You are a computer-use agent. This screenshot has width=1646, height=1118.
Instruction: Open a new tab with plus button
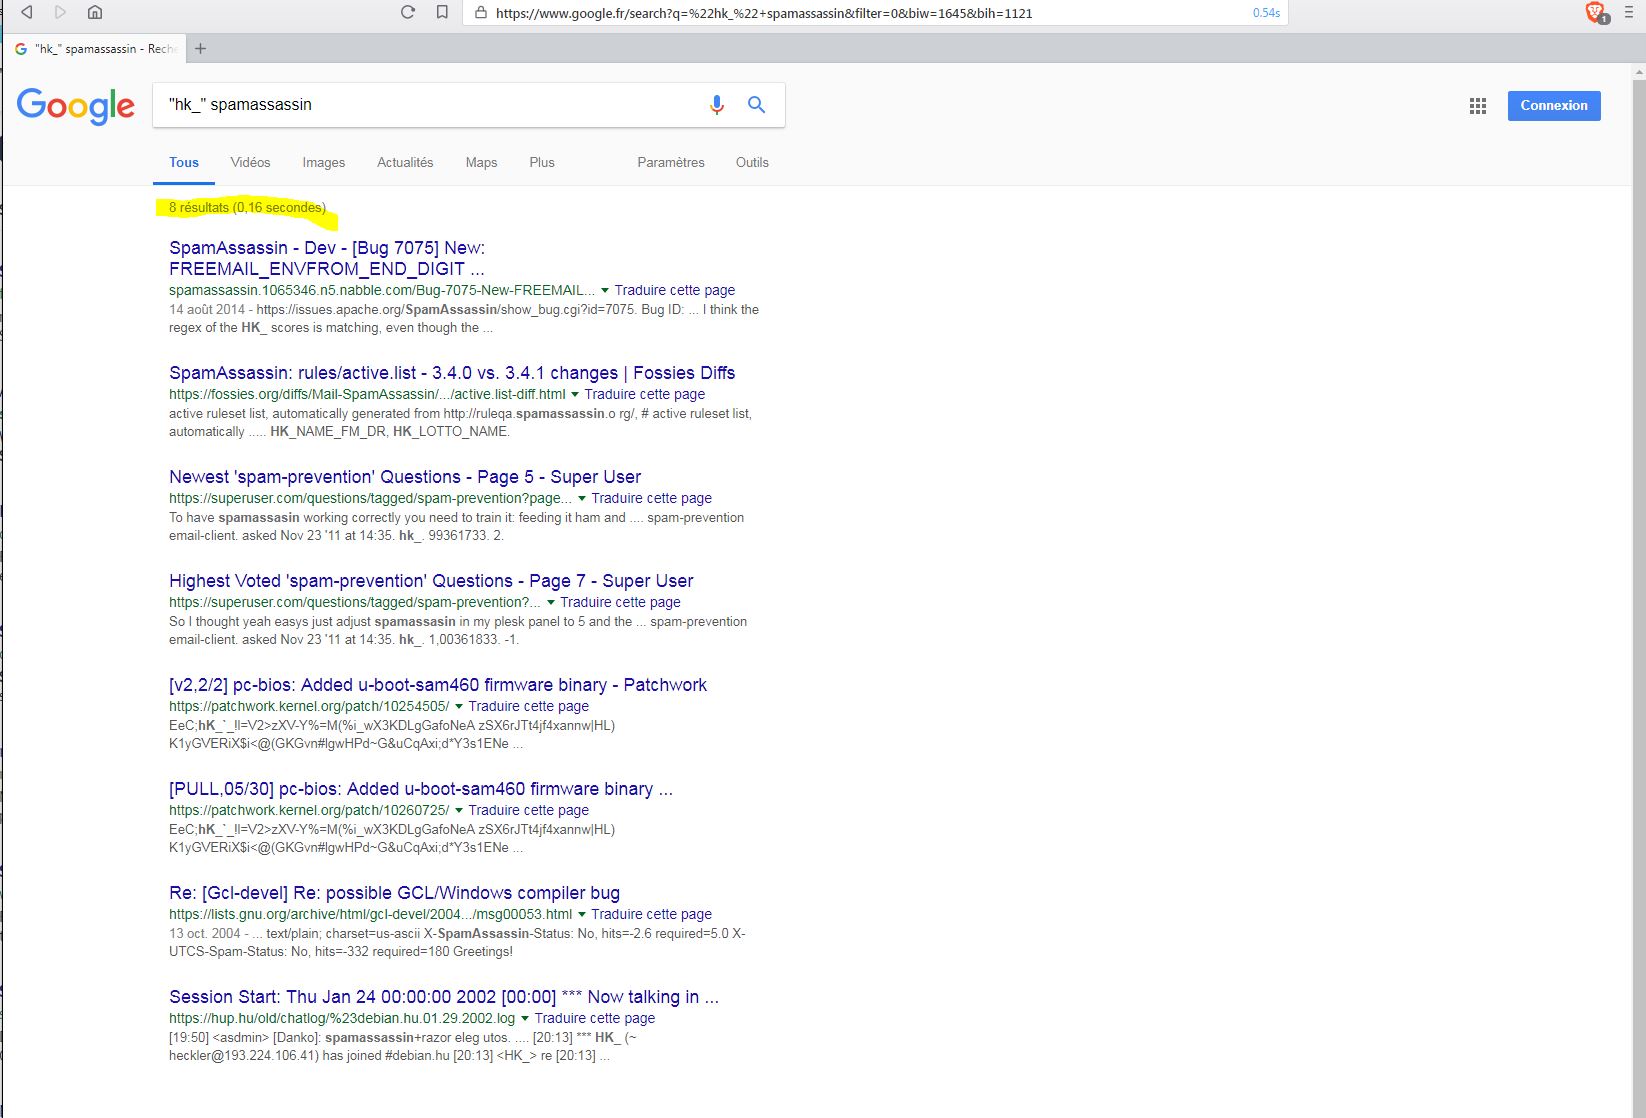pyautogui.click(x=201, y=48)
